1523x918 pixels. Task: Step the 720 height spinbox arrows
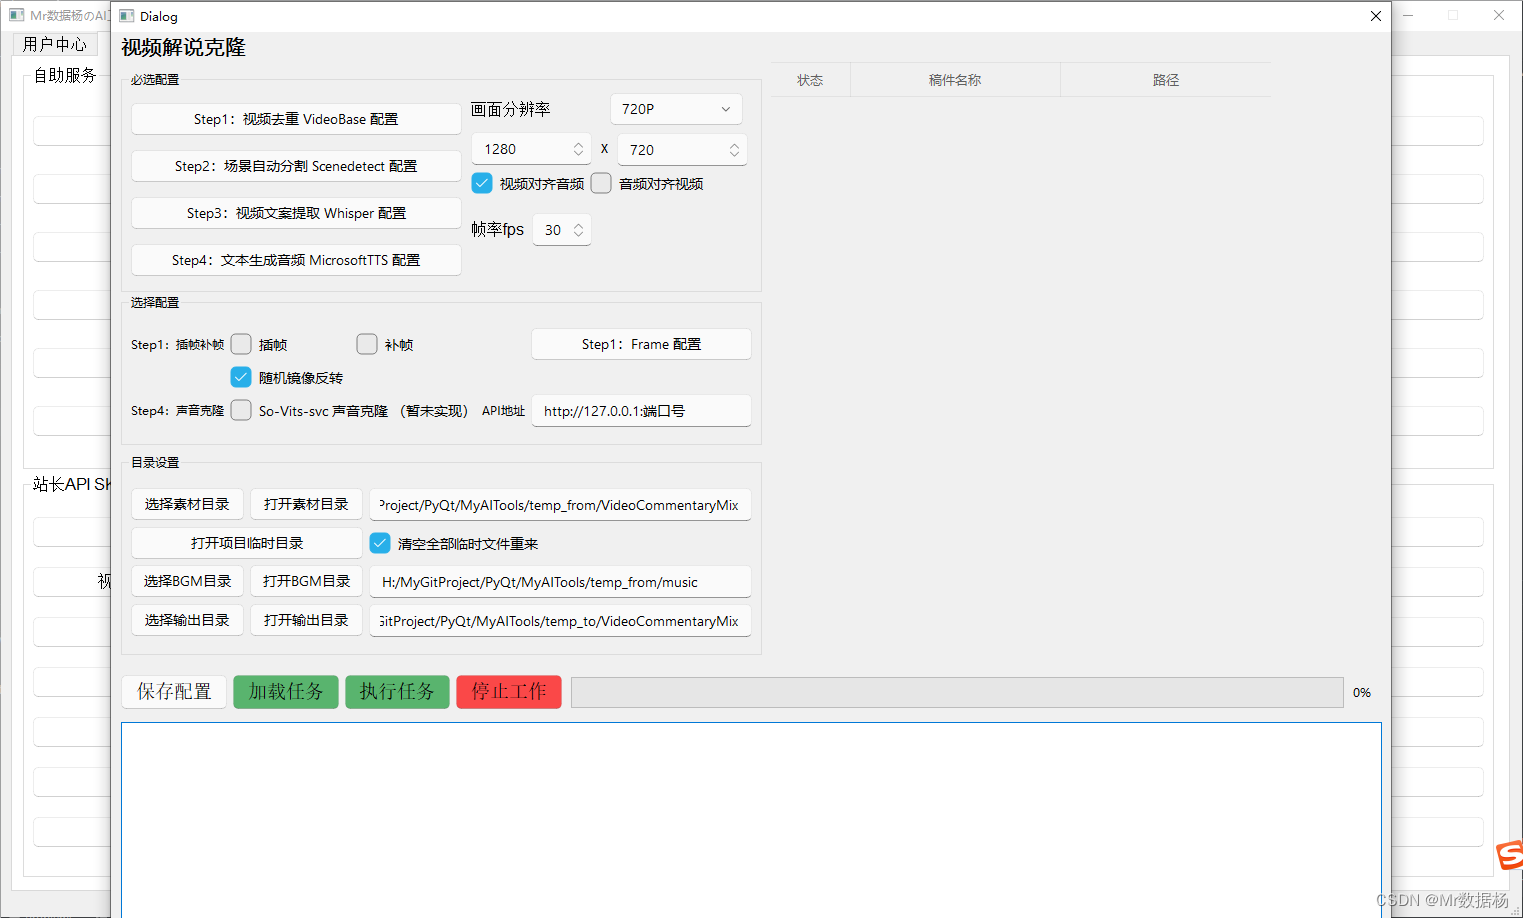pos(734,149)
